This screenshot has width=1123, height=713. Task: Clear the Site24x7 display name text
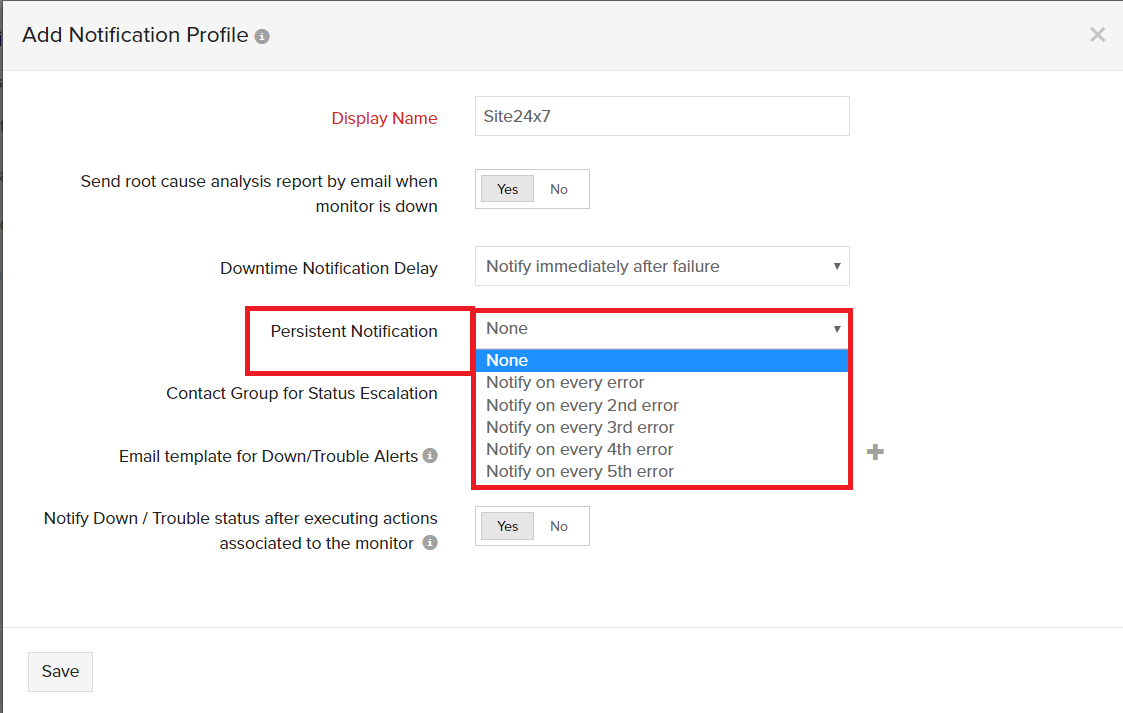pos(662,116)
